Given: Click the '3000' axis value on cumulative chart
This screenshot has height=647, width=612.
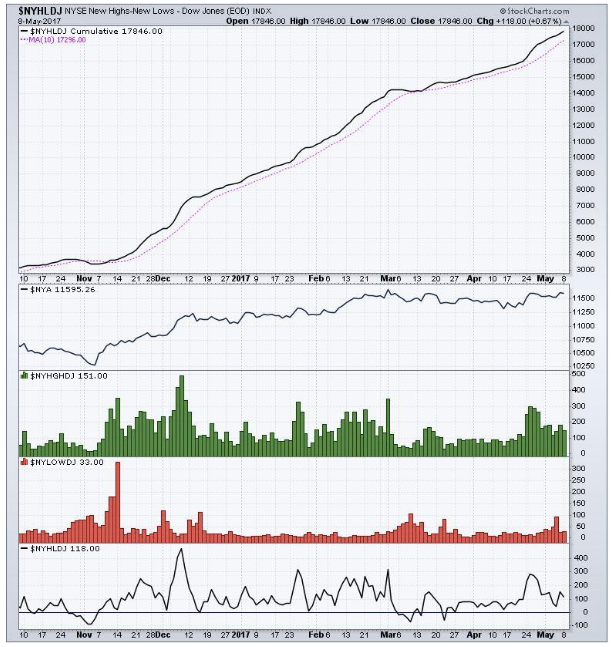Looking at the screenshot, I should (585, 269).
